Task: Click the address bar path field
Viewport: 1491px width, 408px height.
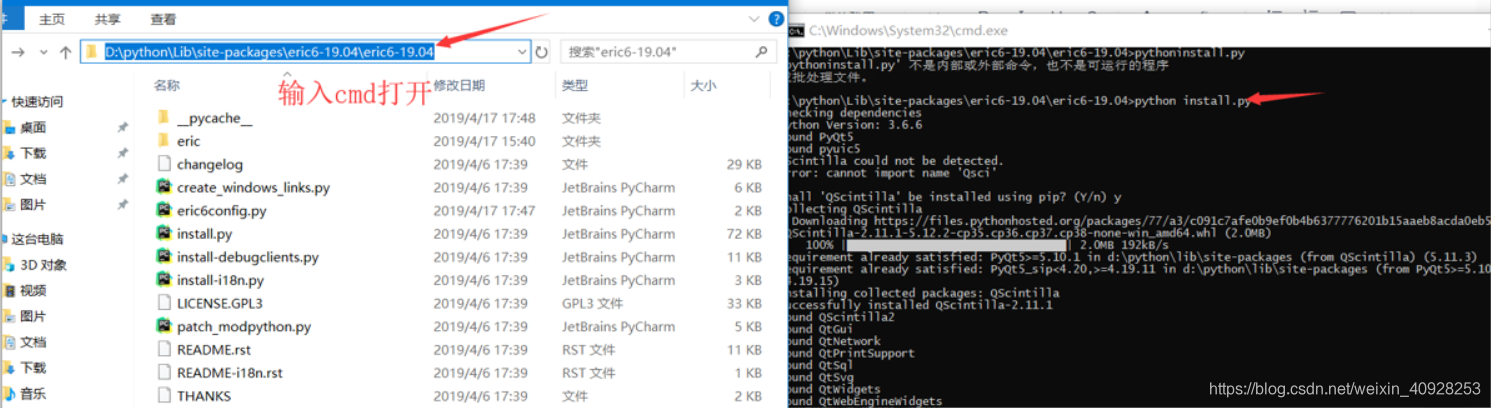Action: (x=305, y=52)
